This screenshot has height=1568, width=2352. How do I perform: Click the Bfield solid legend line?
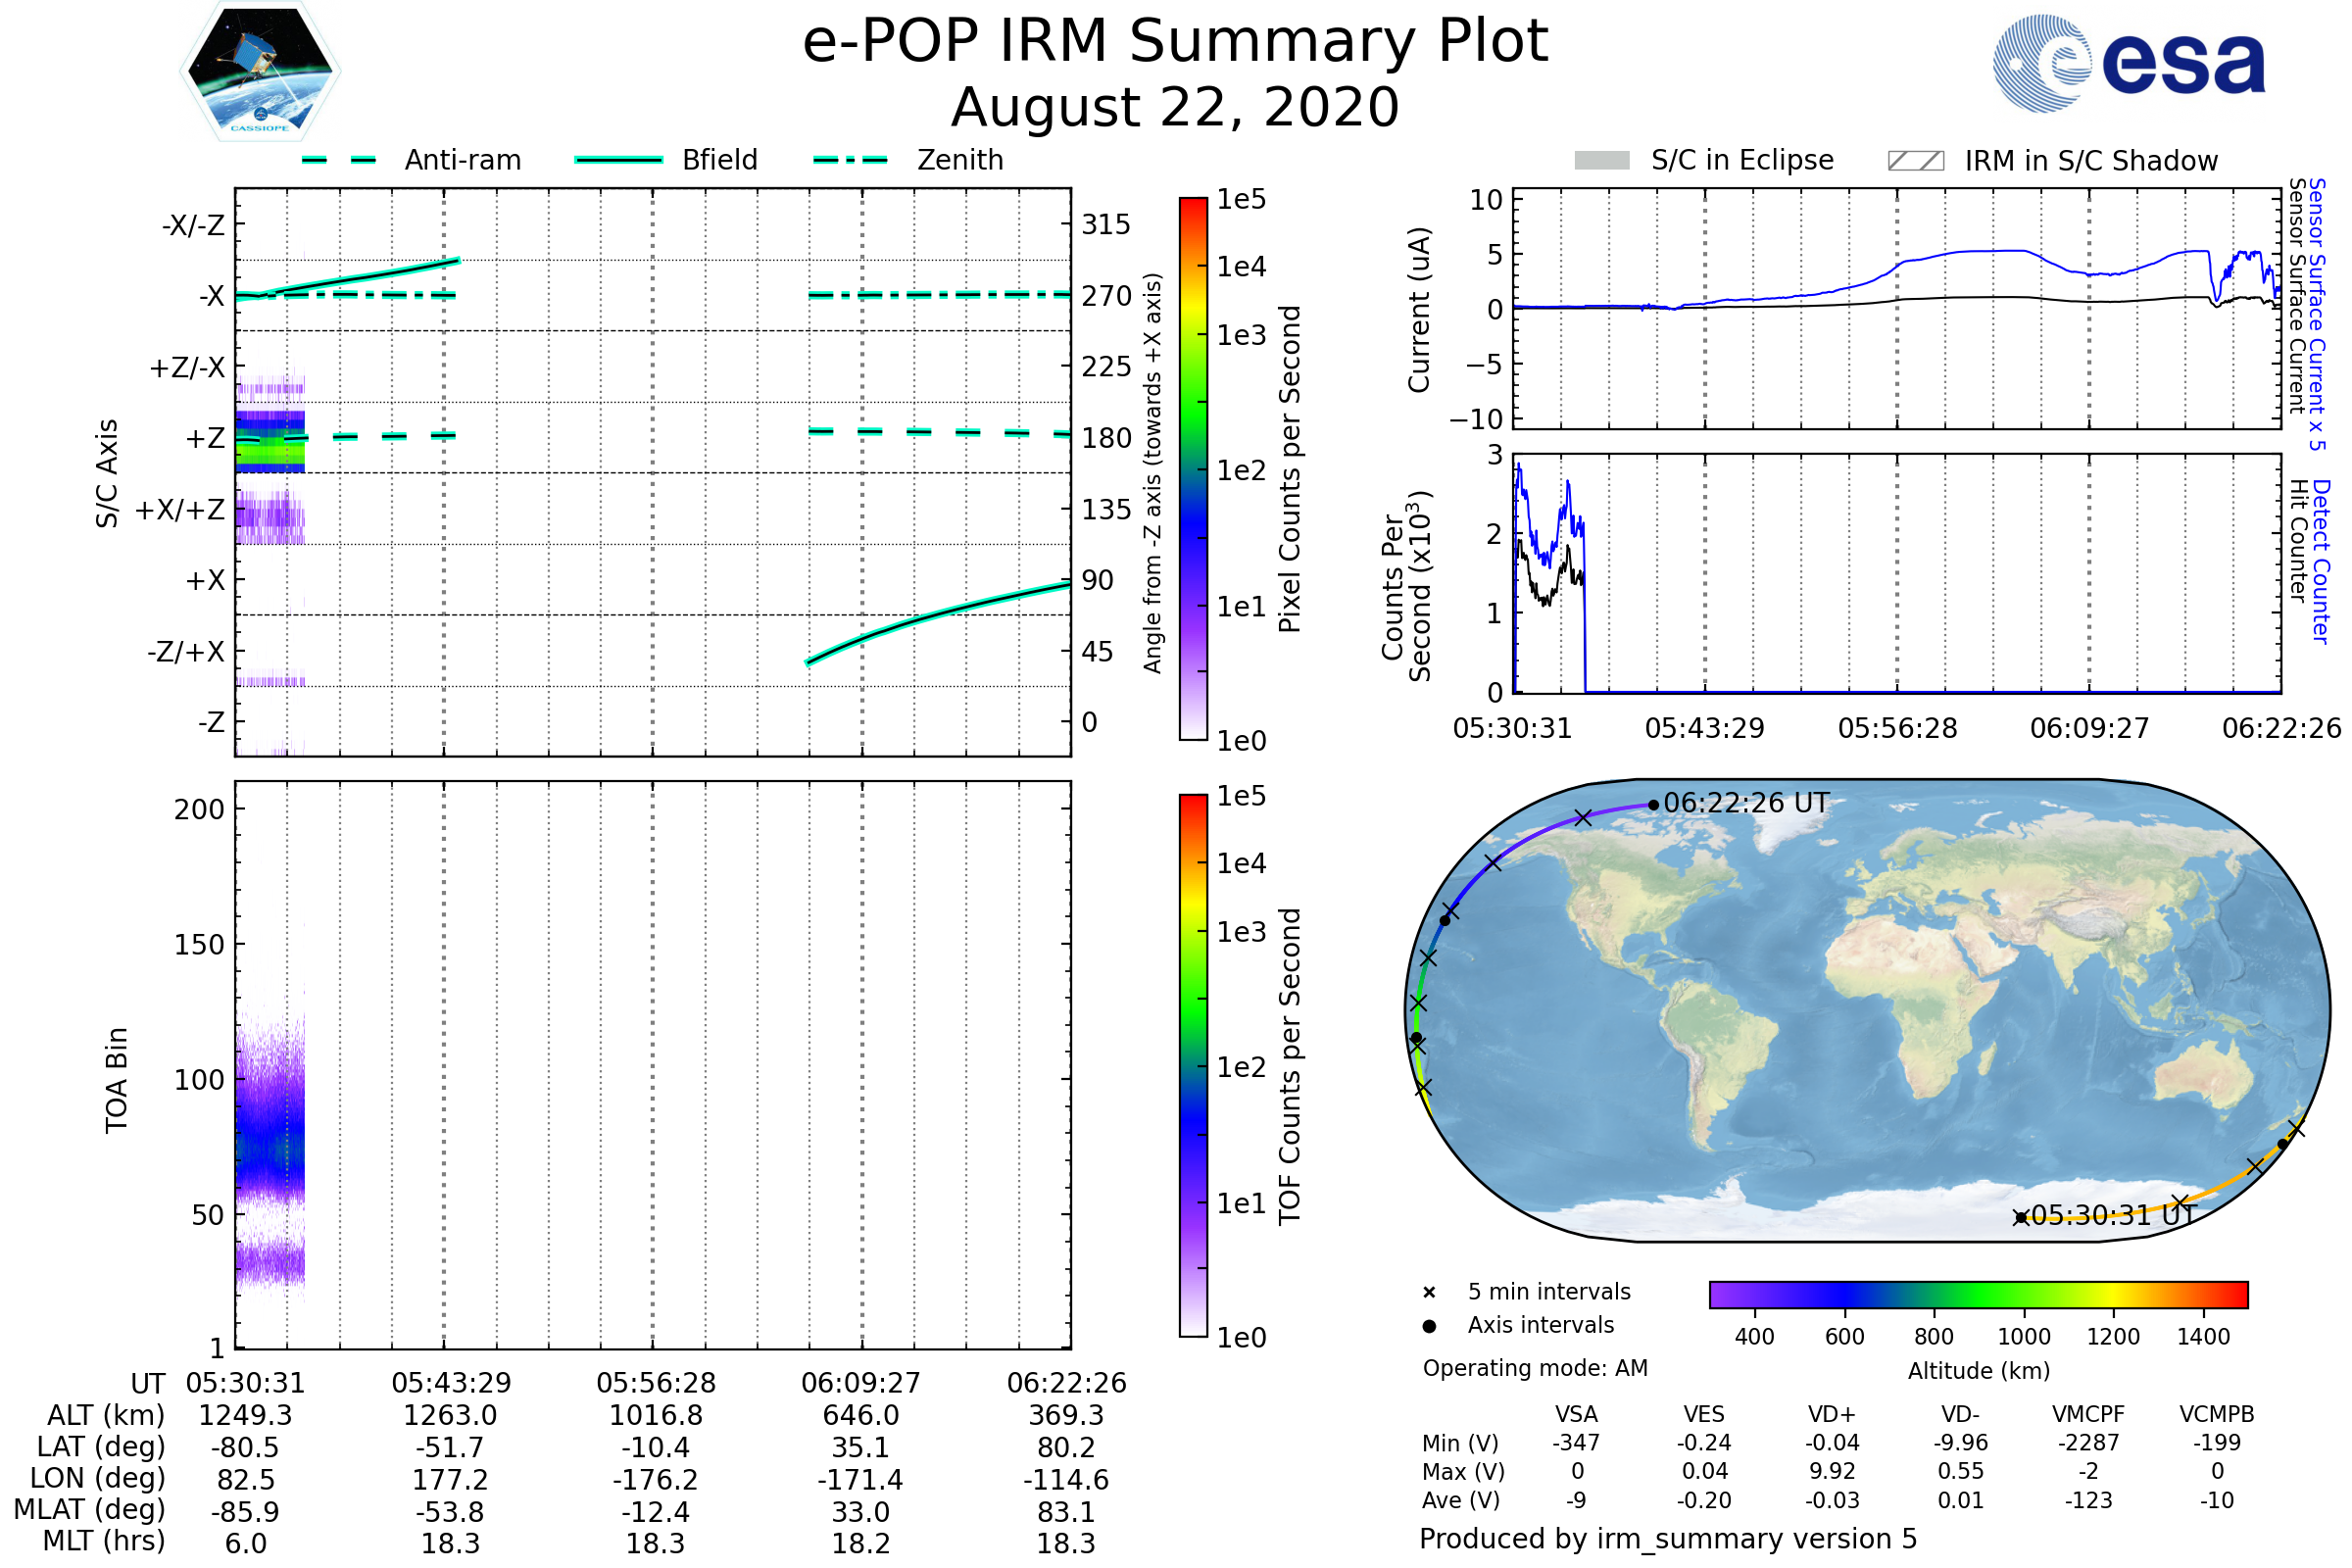click(618, 160)
